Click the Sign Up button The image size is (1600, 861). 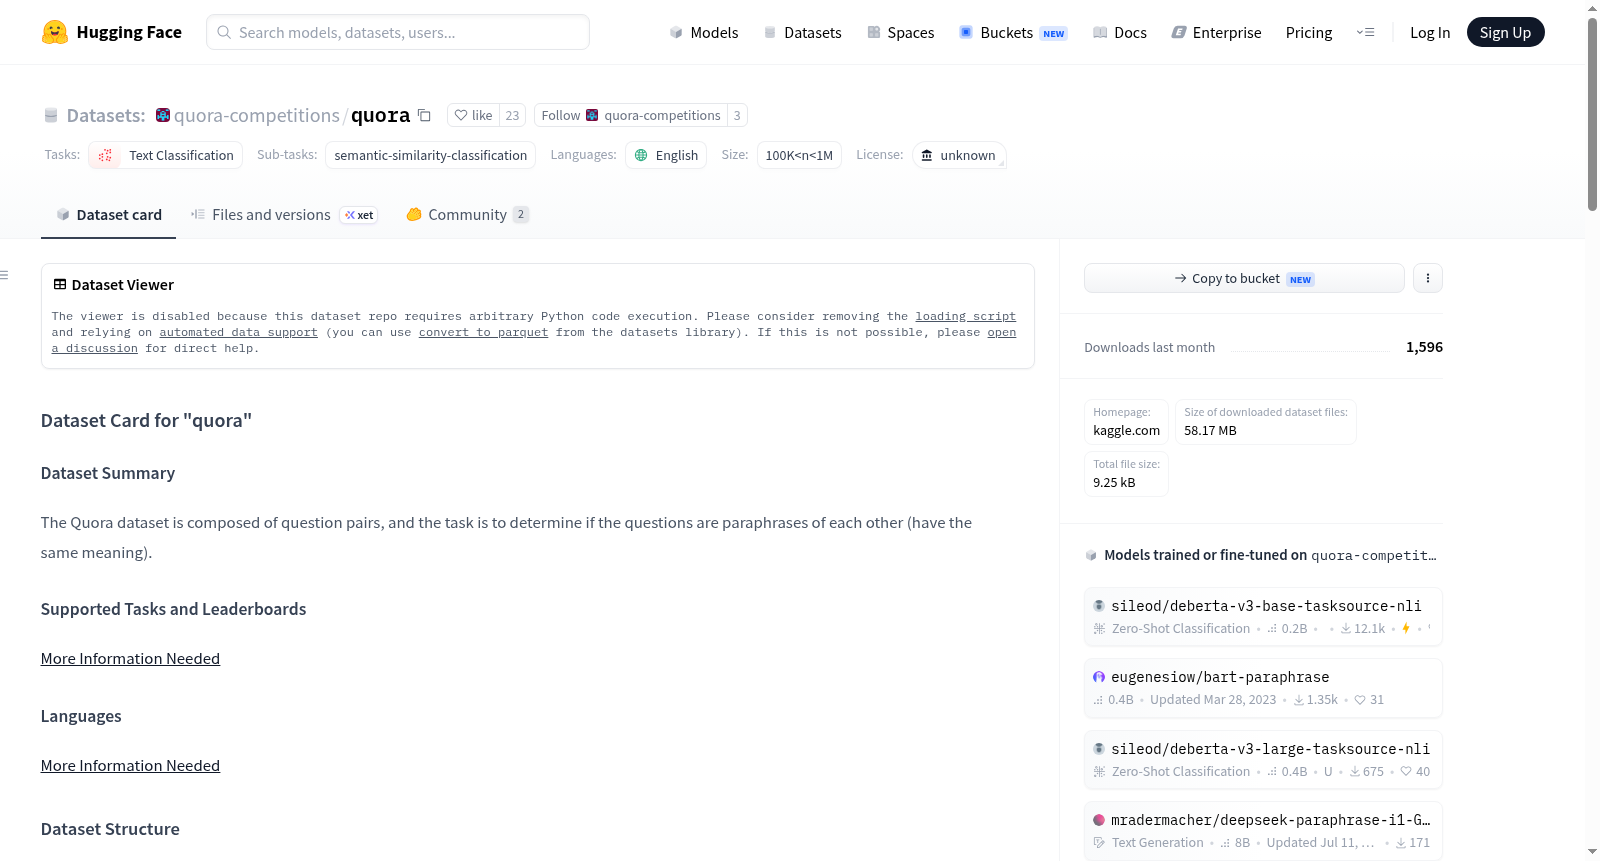click(1505, 32)
